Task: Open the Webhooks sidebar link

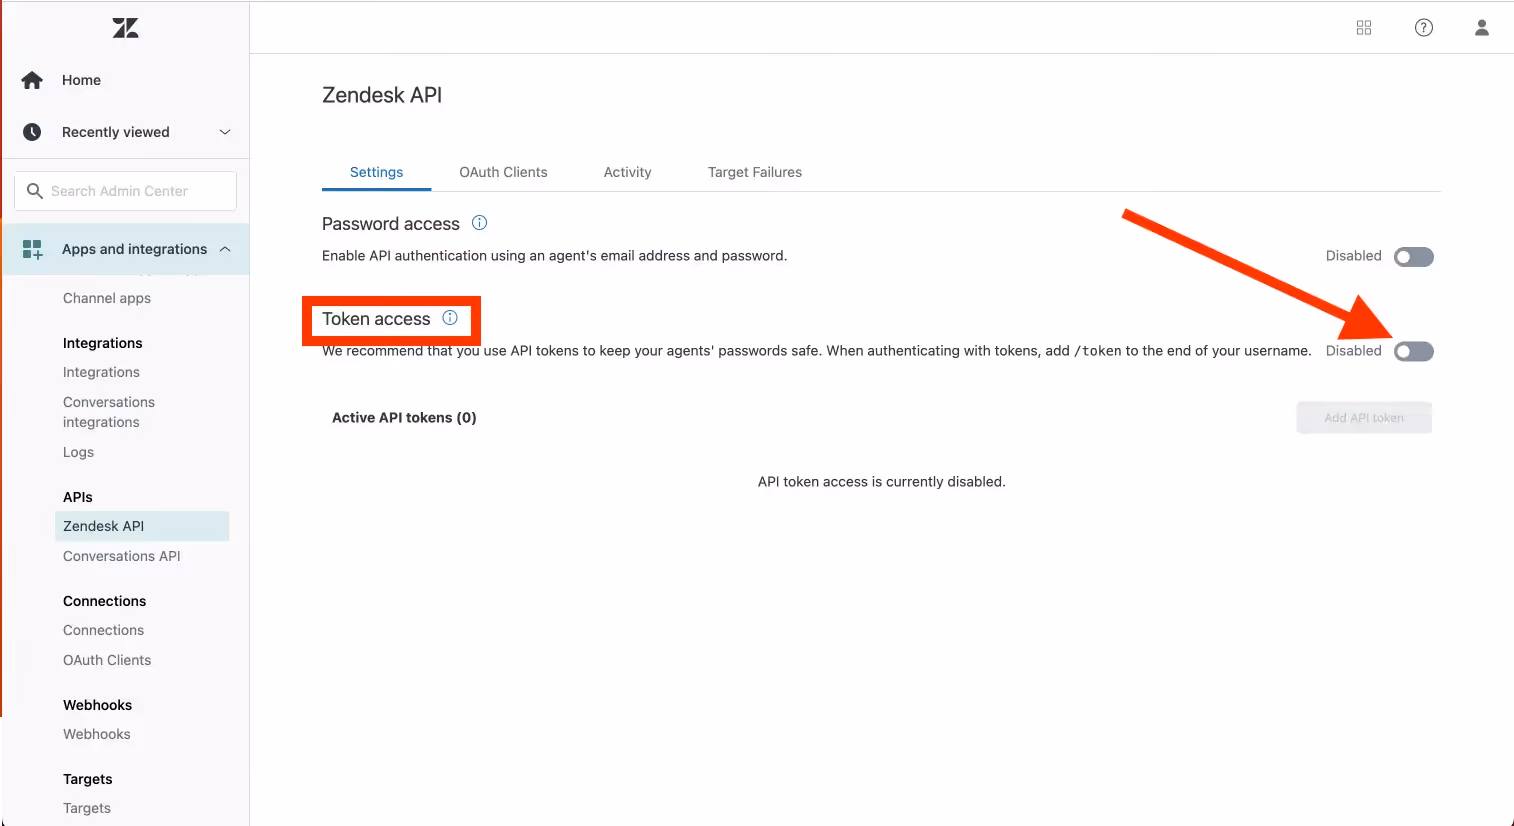Action: (97, 734)
